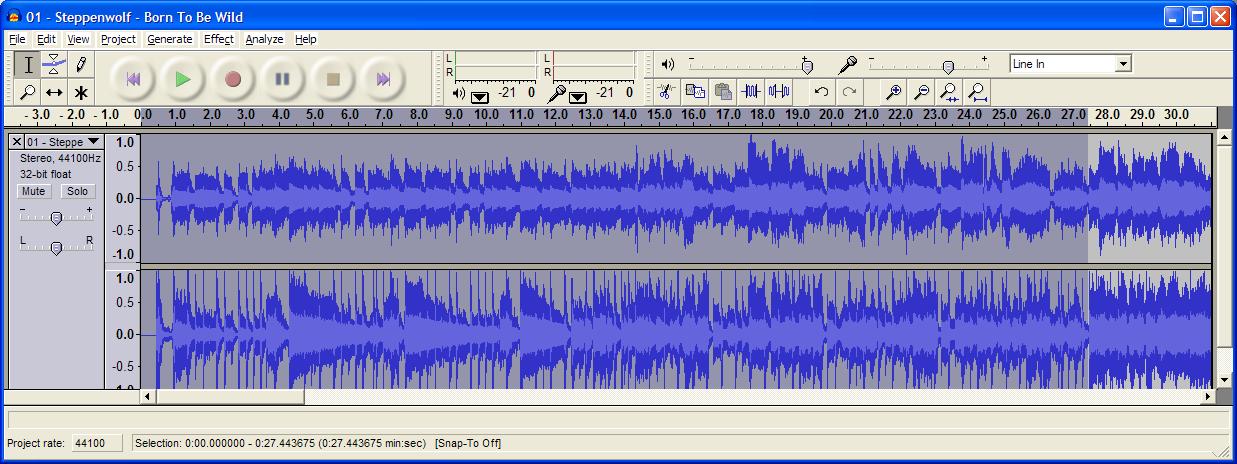Viewport: 1237px width, 464px height.
Task: Open the Analyze menu
Action: (264, 39)
